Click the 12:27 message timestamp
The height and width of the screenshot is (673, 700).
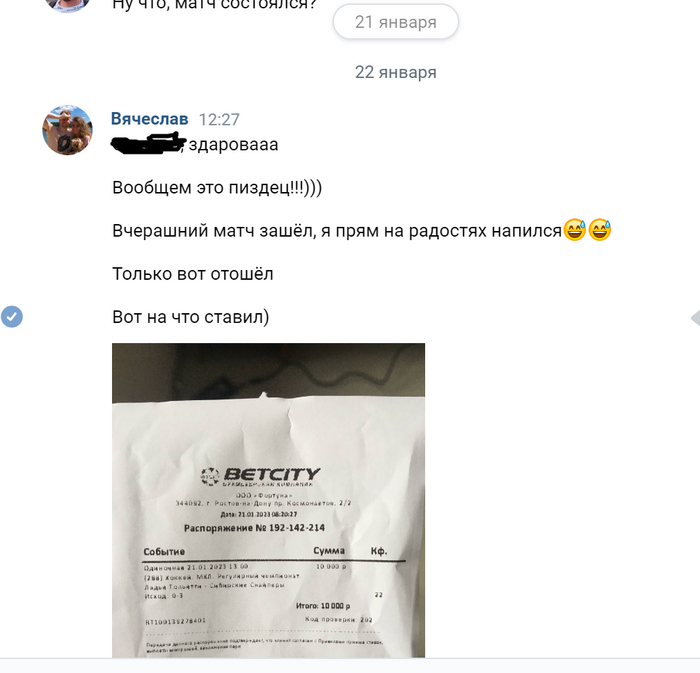219,120
